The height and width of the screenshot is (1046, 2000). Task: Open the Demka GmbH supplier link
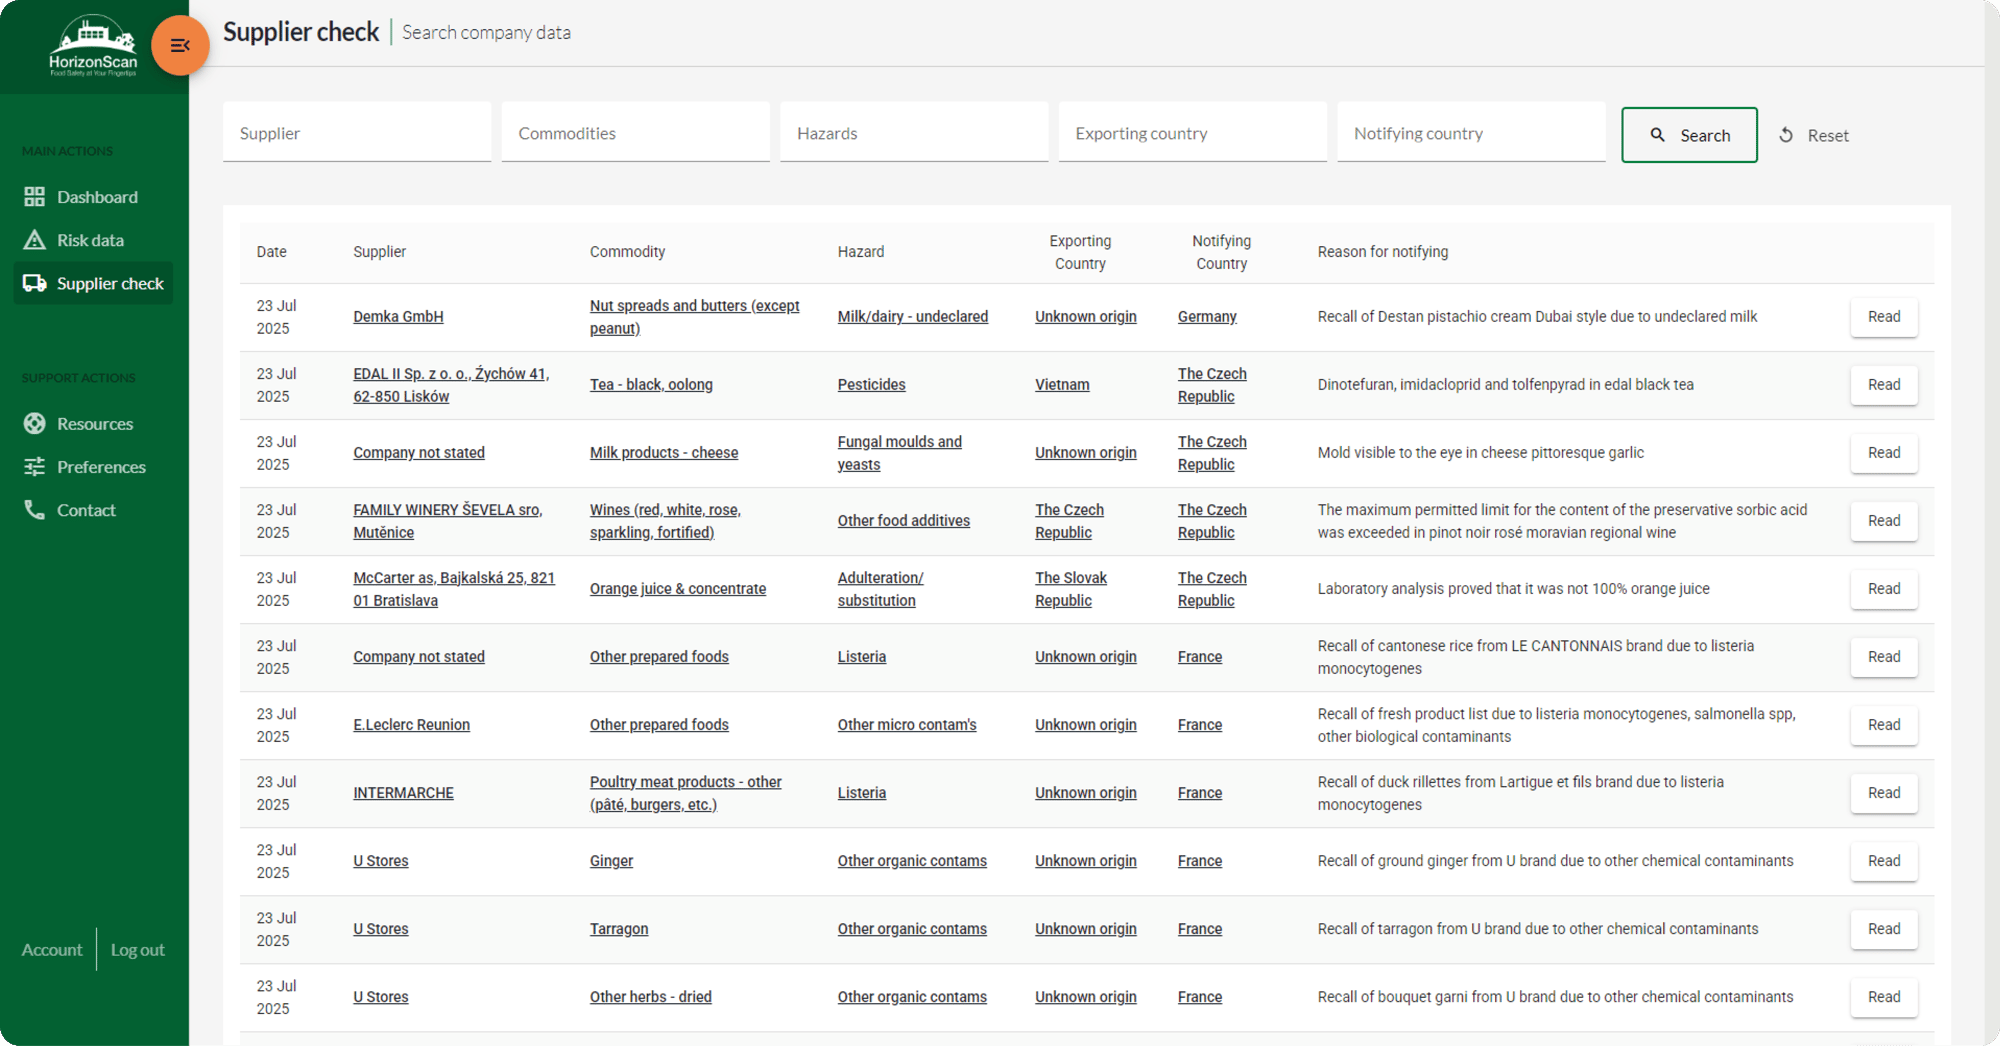coord(398,317)
